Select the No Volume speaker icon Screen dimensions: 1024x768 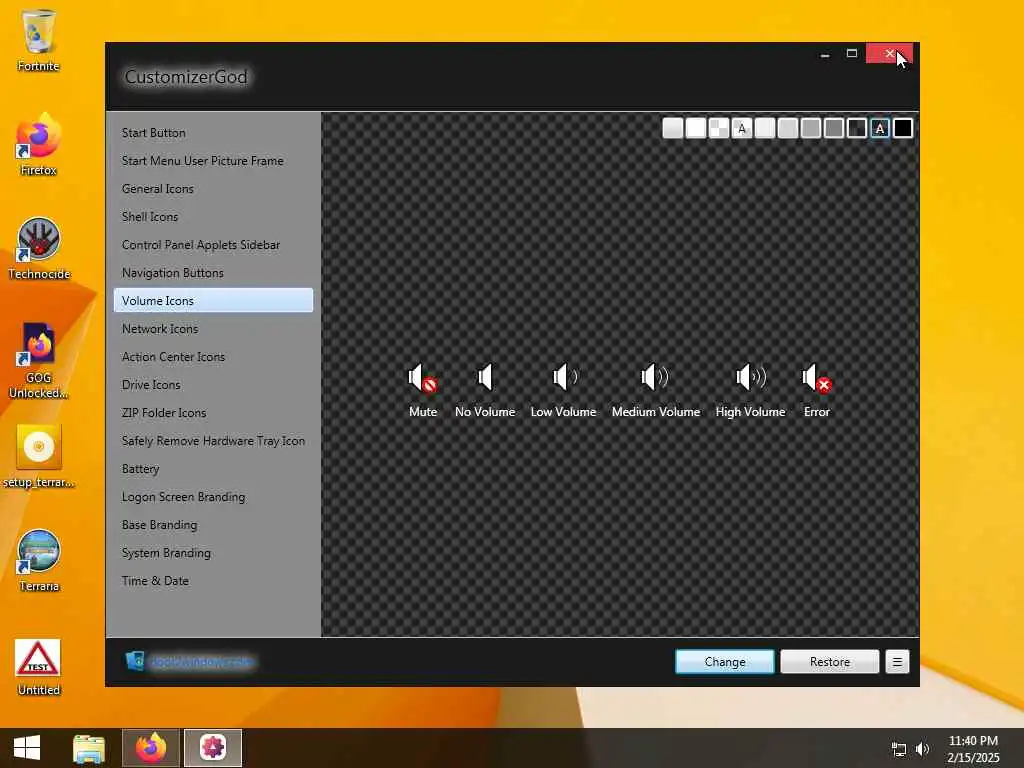coord(485,377)
